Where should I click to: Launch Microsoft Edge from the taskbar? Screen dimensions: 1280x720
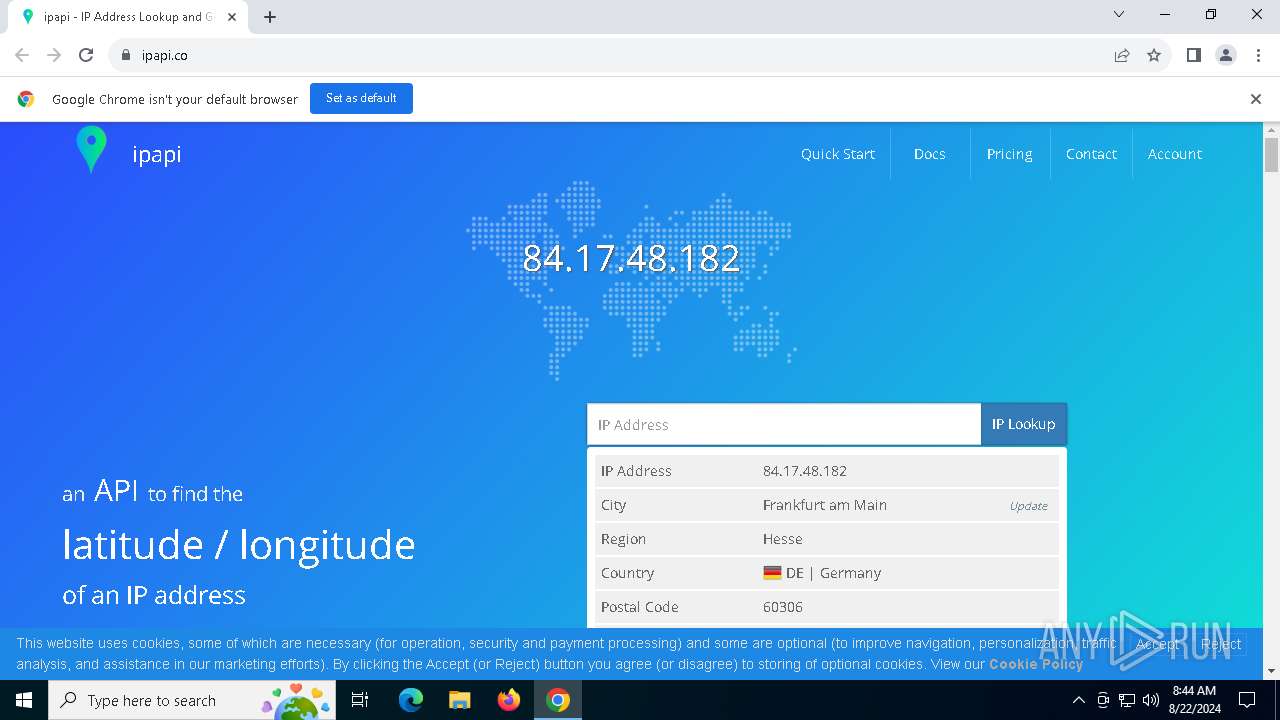point(411,700)
